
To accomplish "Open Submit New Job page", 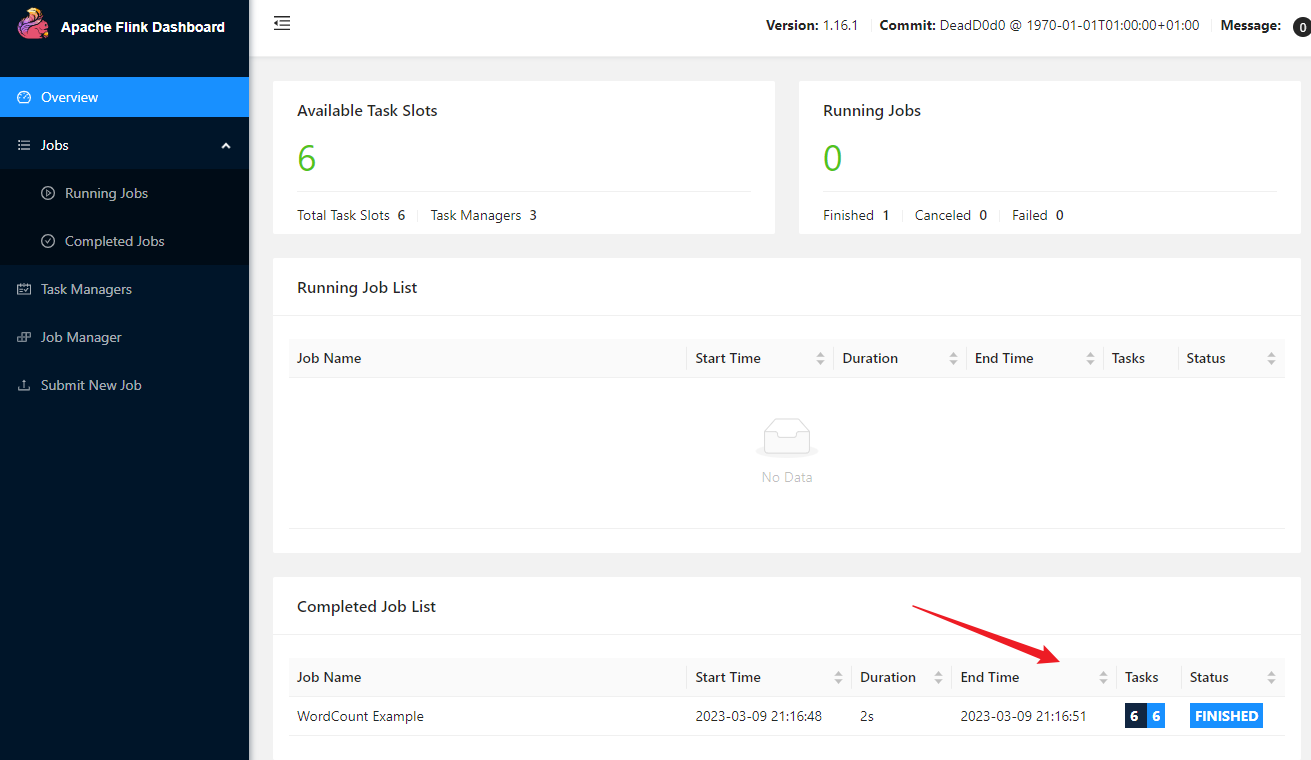I will coord(124,385).
